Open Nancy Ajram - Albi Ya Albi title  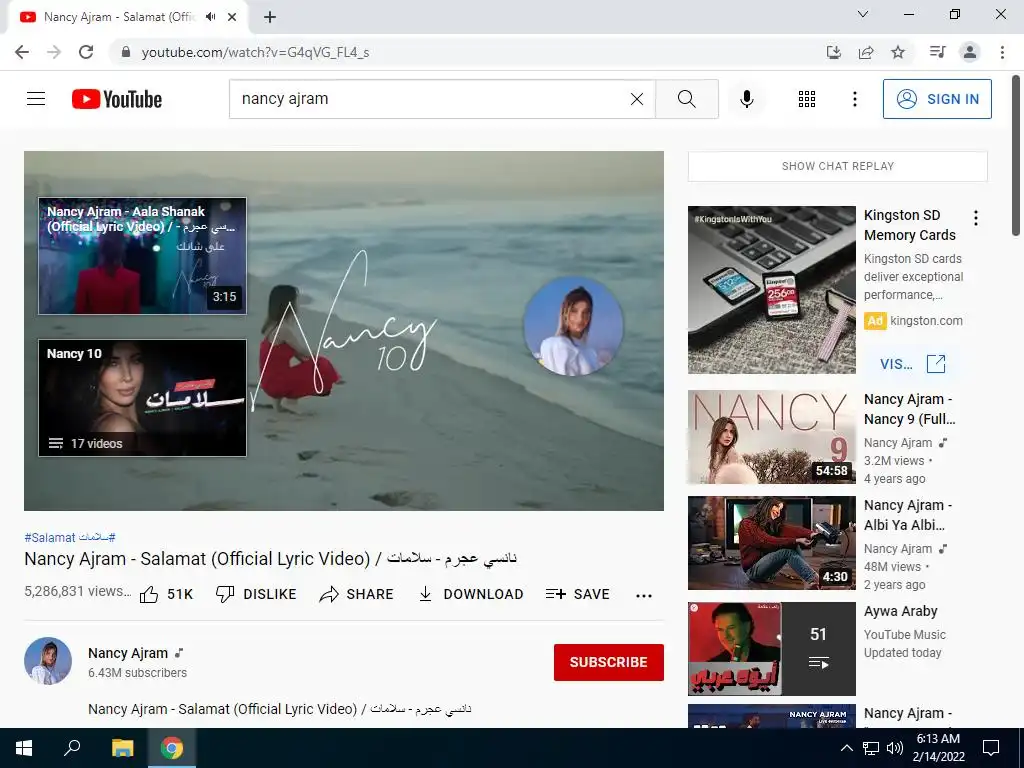[908, 515]
